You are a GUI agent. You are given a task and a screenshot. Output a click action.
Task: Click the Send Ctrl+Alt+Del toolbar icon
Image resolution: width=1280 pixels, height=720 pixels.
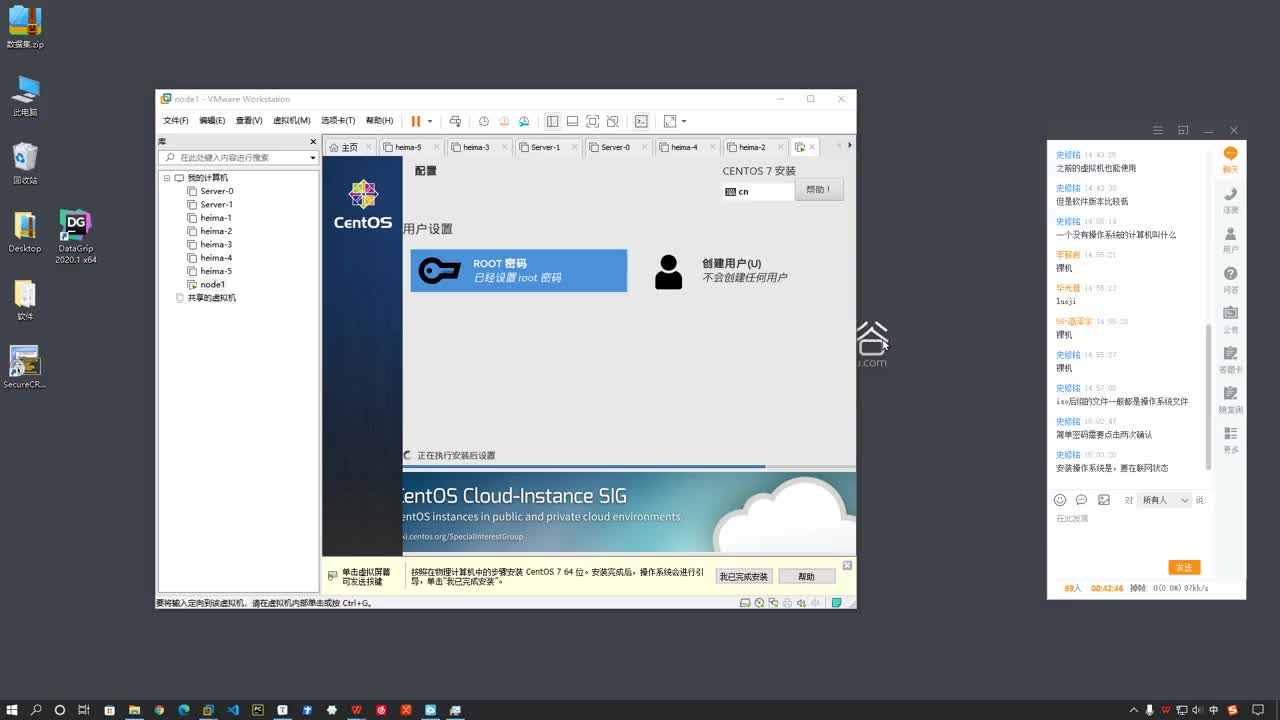coord(455,121)
